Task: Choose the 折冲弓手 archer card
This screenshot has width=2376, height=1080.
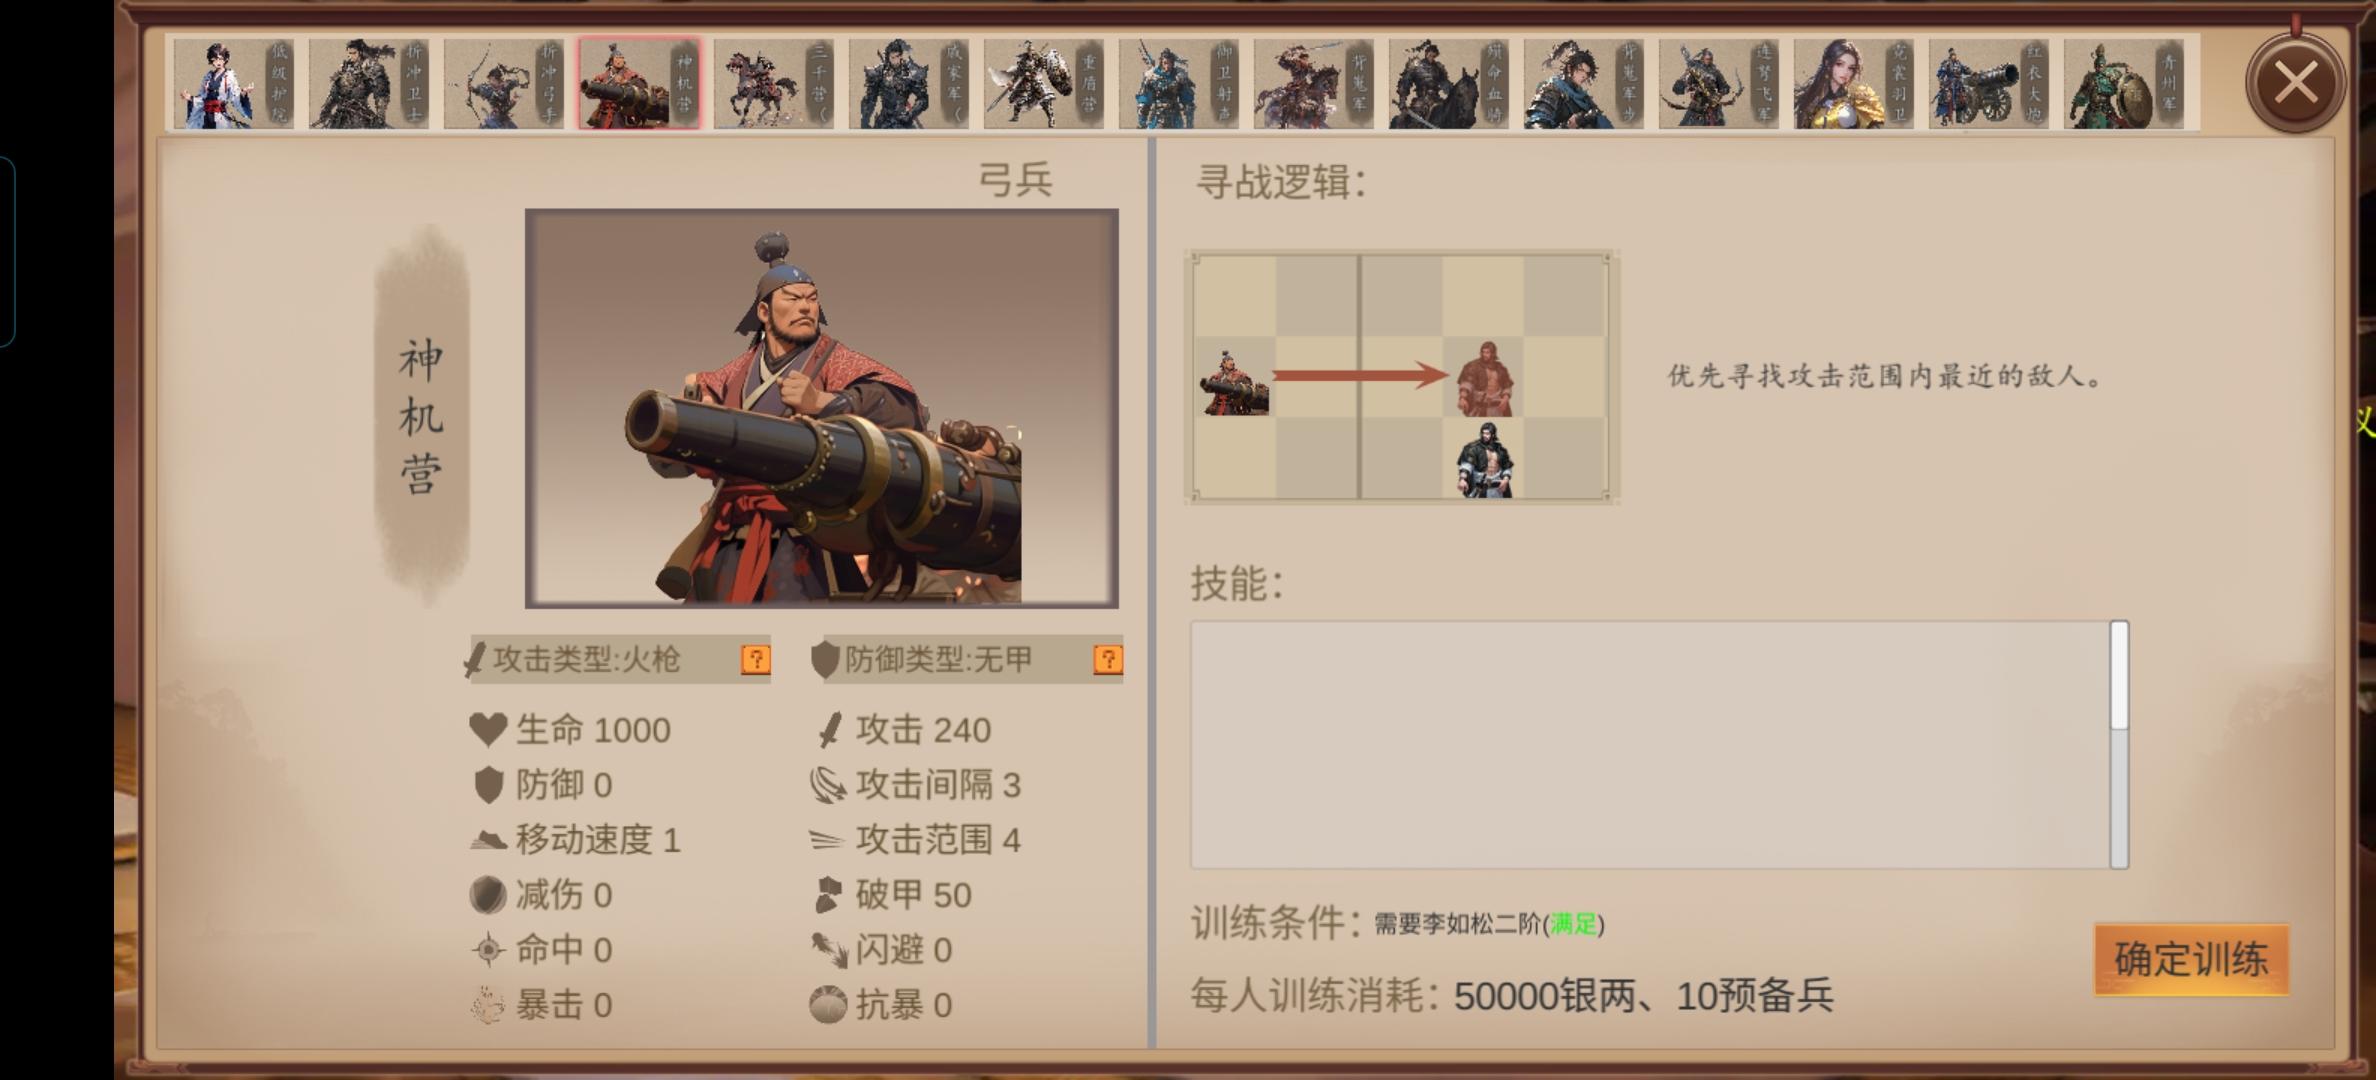Action: pyautogui.click(x=503, y=84)
